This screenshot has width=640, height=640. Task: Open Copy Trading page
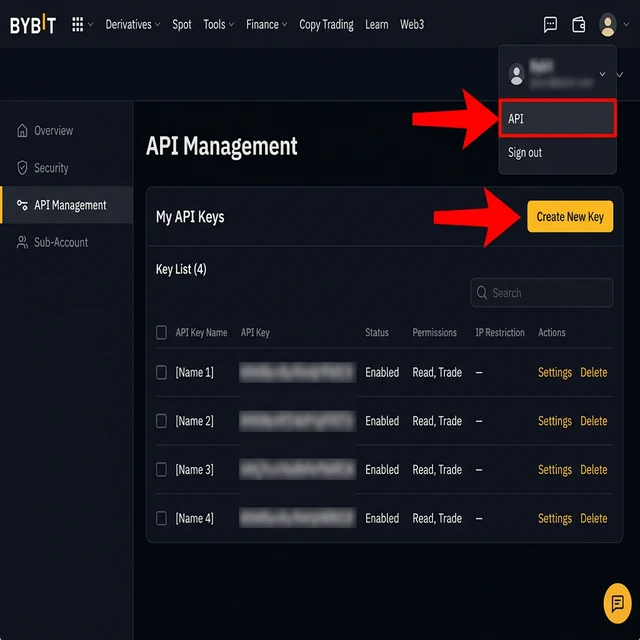click(x=326, y=24)
